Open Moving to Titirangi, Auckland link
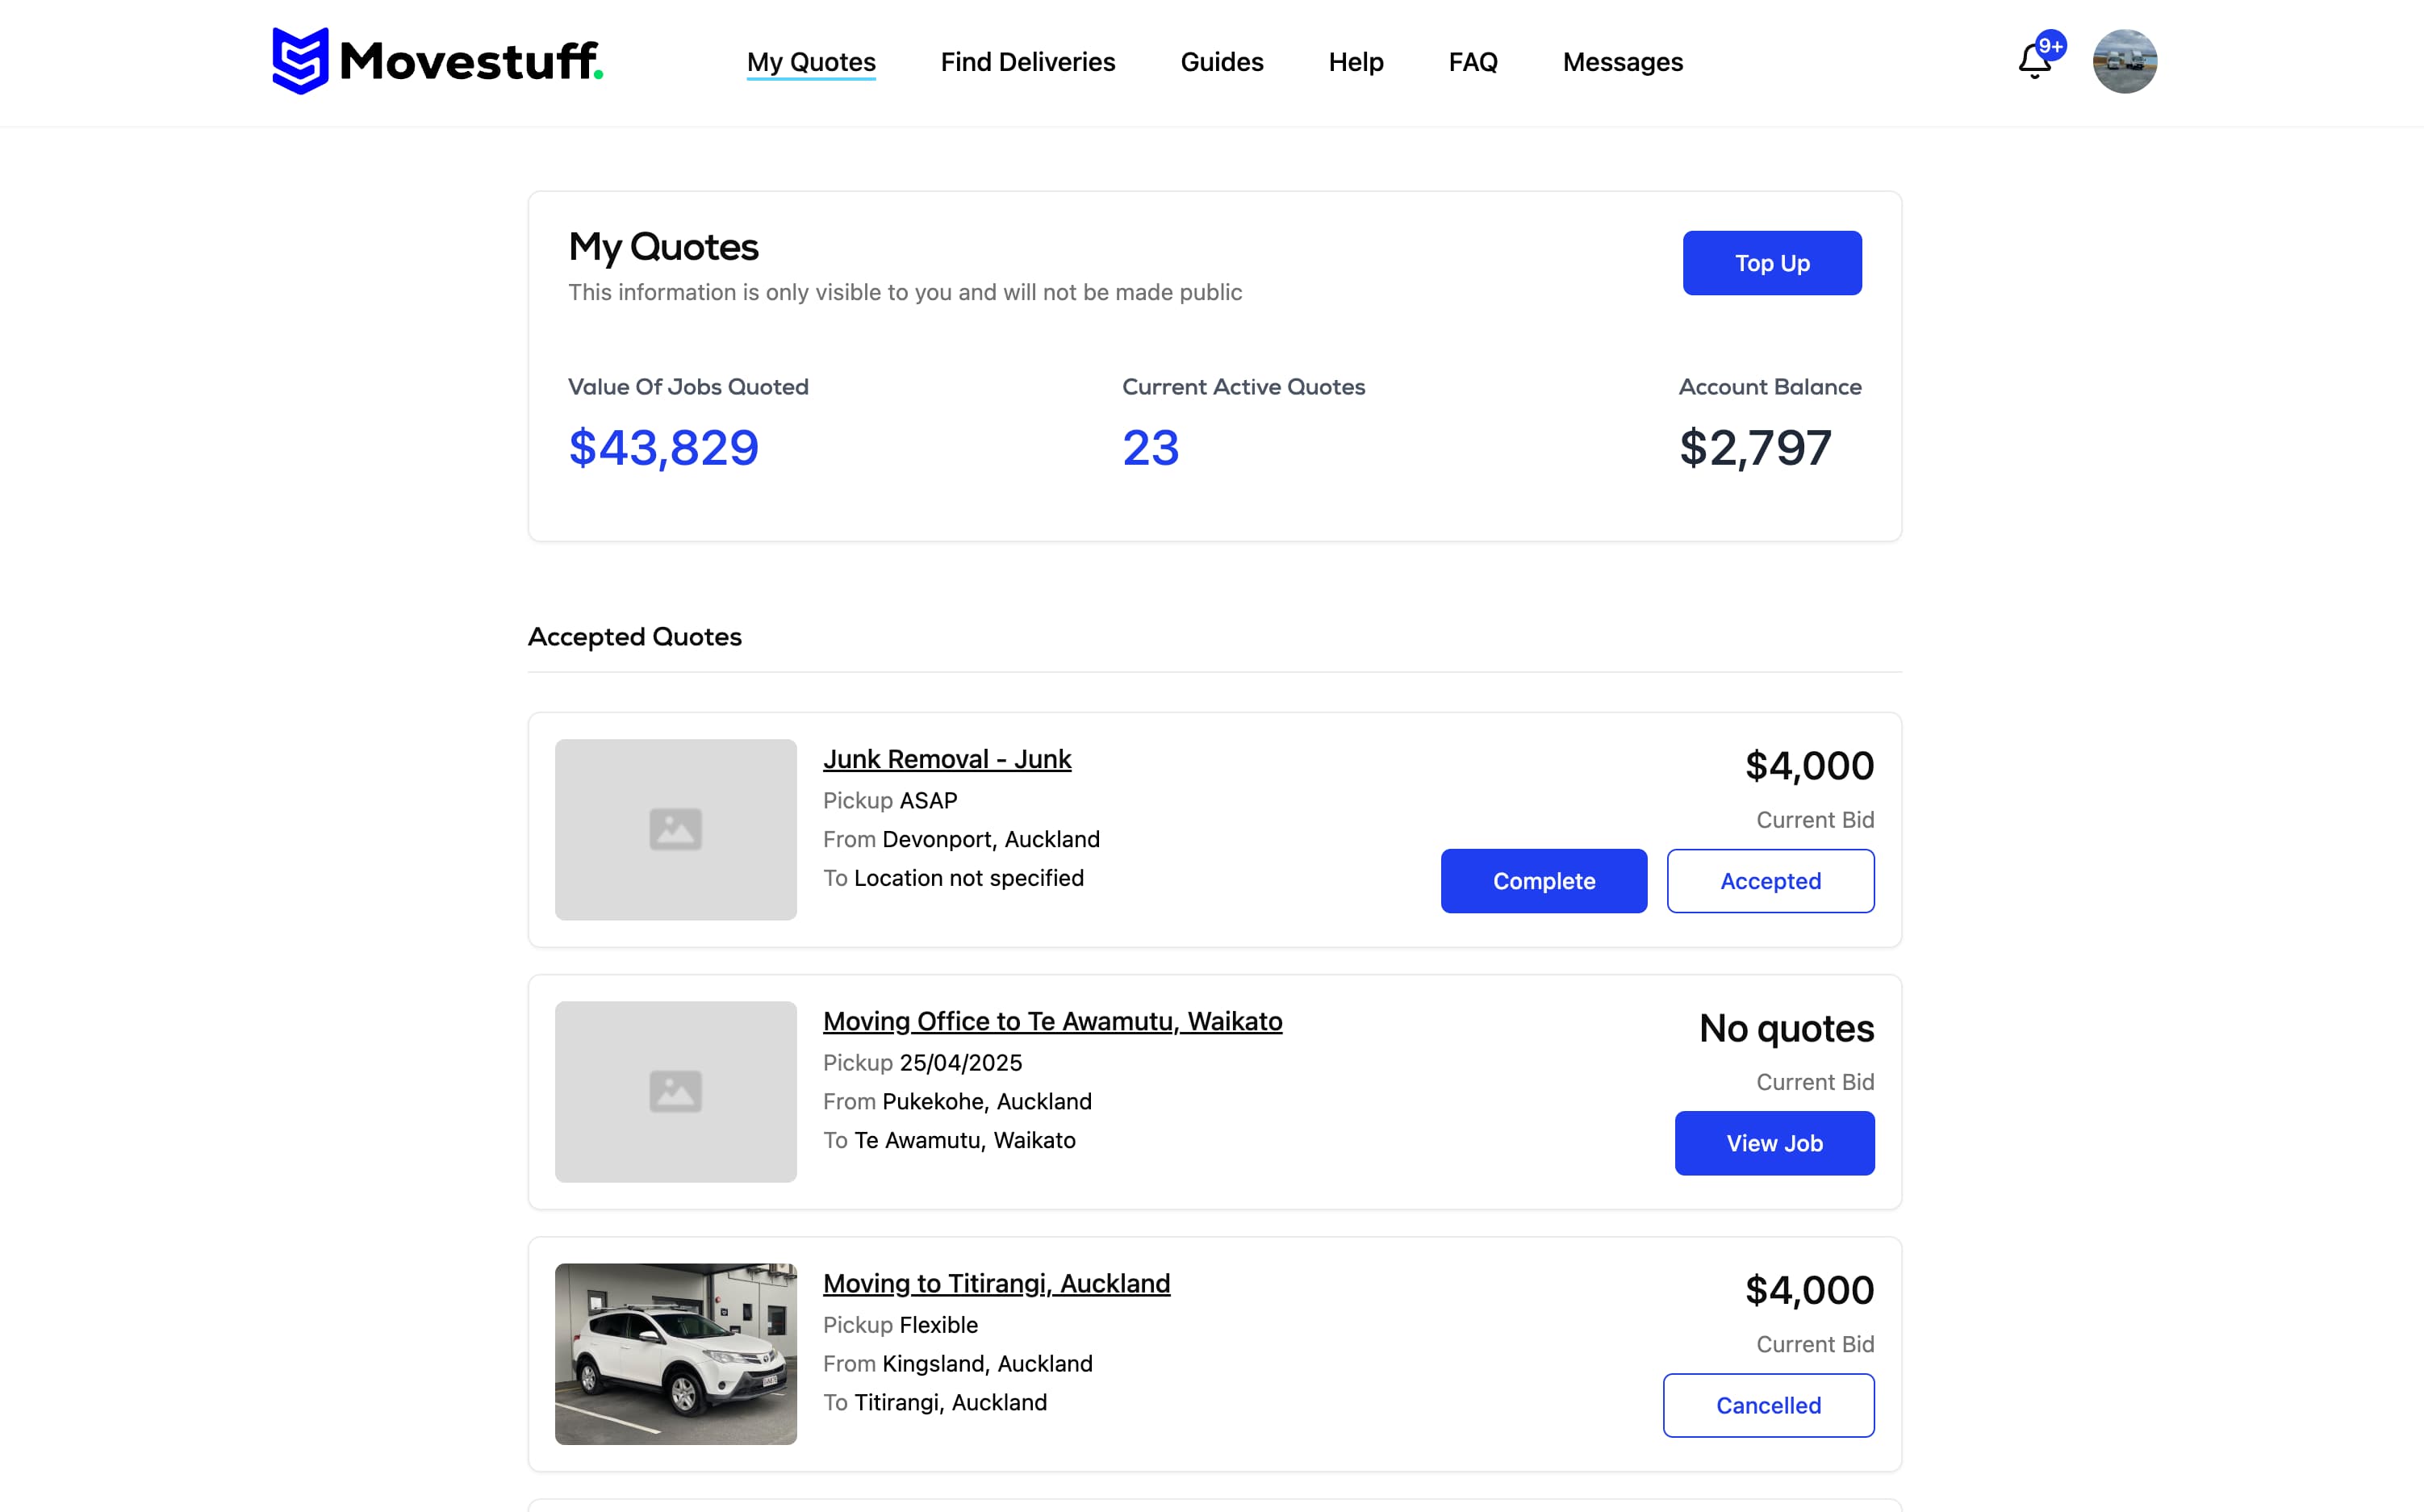This screenshot has width=2424, height=1512. (996, 1283)
